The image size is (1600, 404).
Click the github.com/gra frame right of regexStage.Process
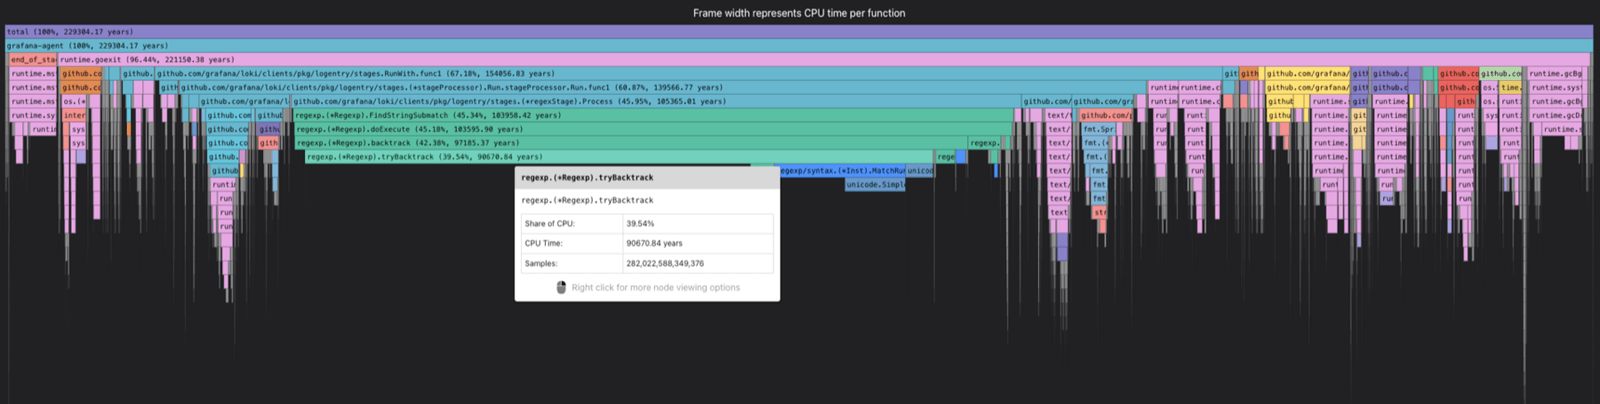click(x=1102, y=101)
